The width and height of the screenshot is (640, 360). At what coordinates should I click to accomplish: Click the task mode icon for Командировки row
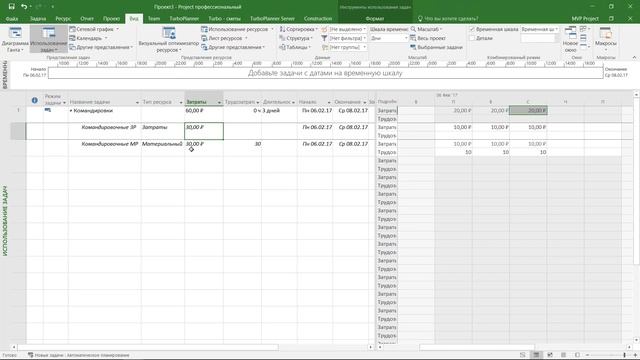coord(48,110)
